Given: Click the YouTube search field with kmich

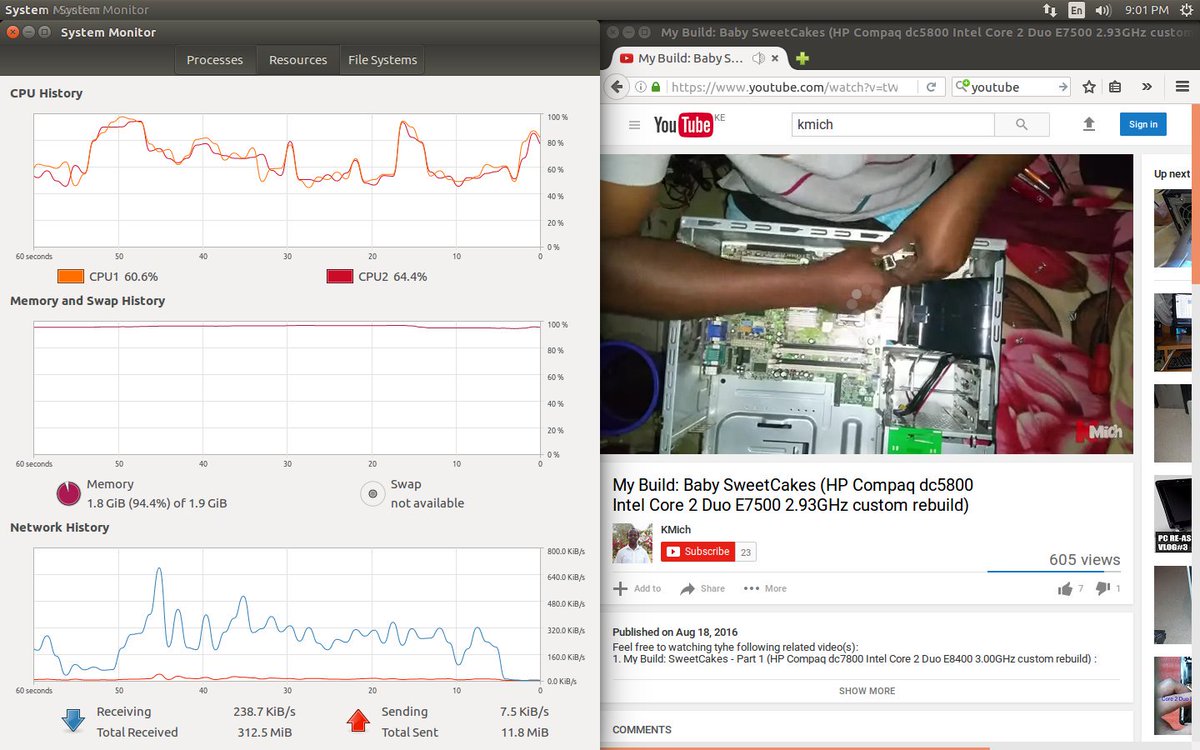Looking at the screenshot, I should click(893, 125).
